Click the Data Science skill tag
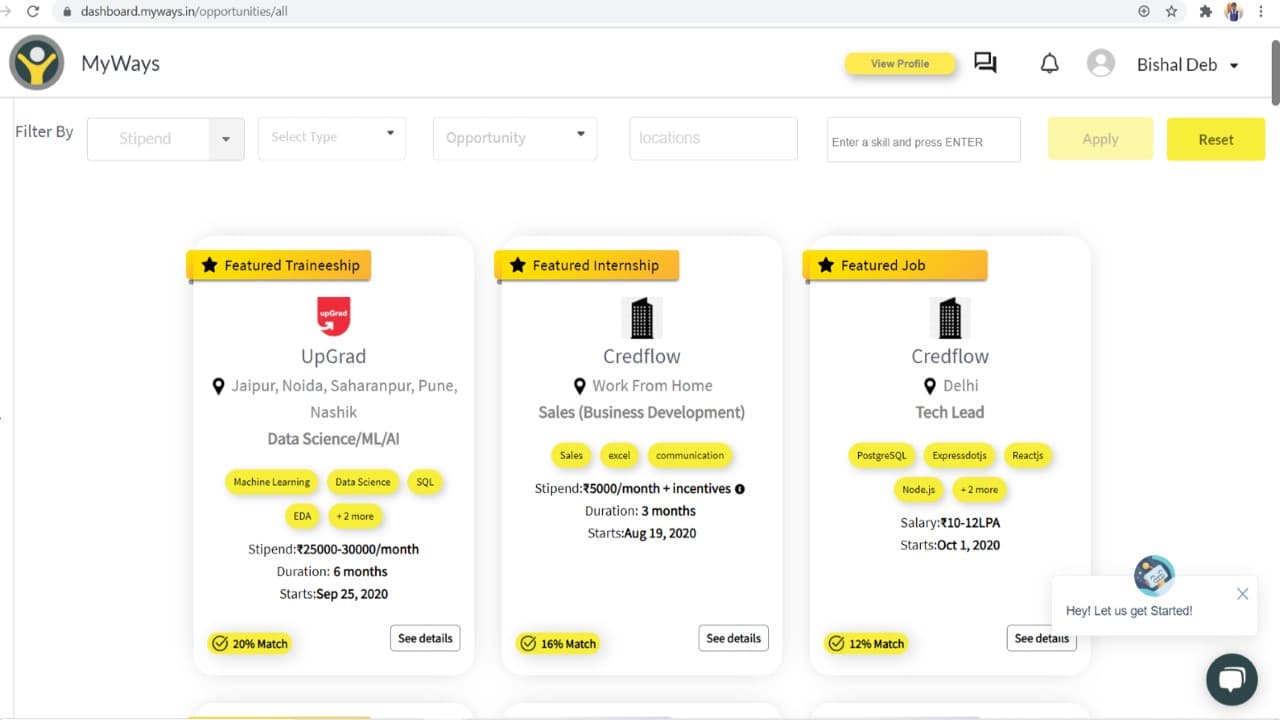1280x720 pixels. click(363, 482)
